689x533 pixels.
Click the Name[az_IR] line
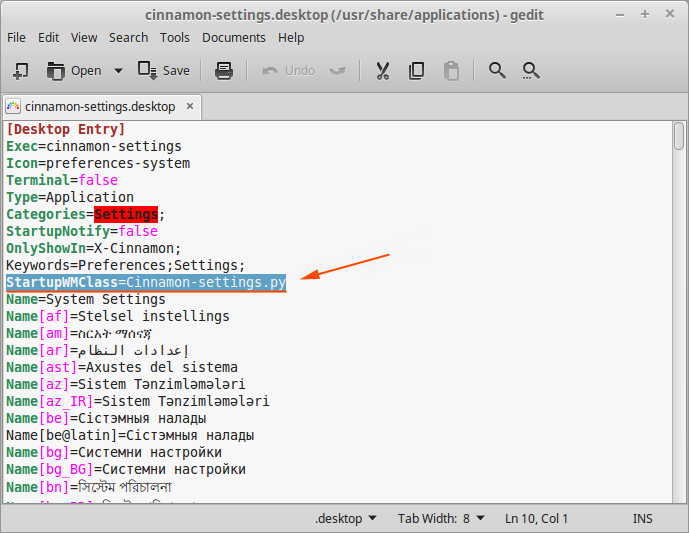[138, 402]
